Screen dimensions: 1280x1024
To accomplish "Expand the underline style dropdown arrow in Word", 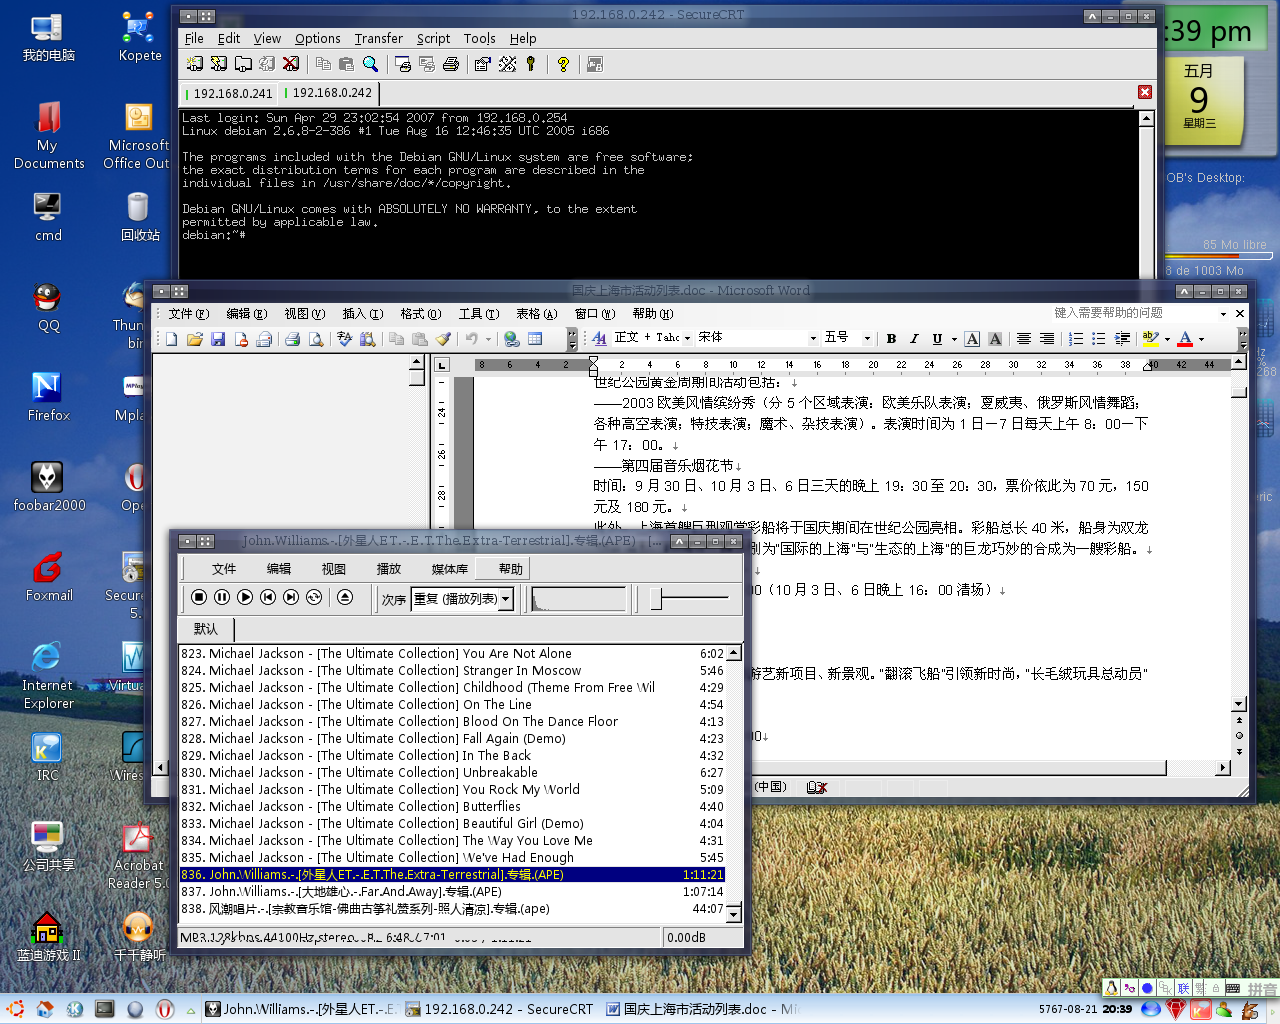I will (x=954, y=339).
